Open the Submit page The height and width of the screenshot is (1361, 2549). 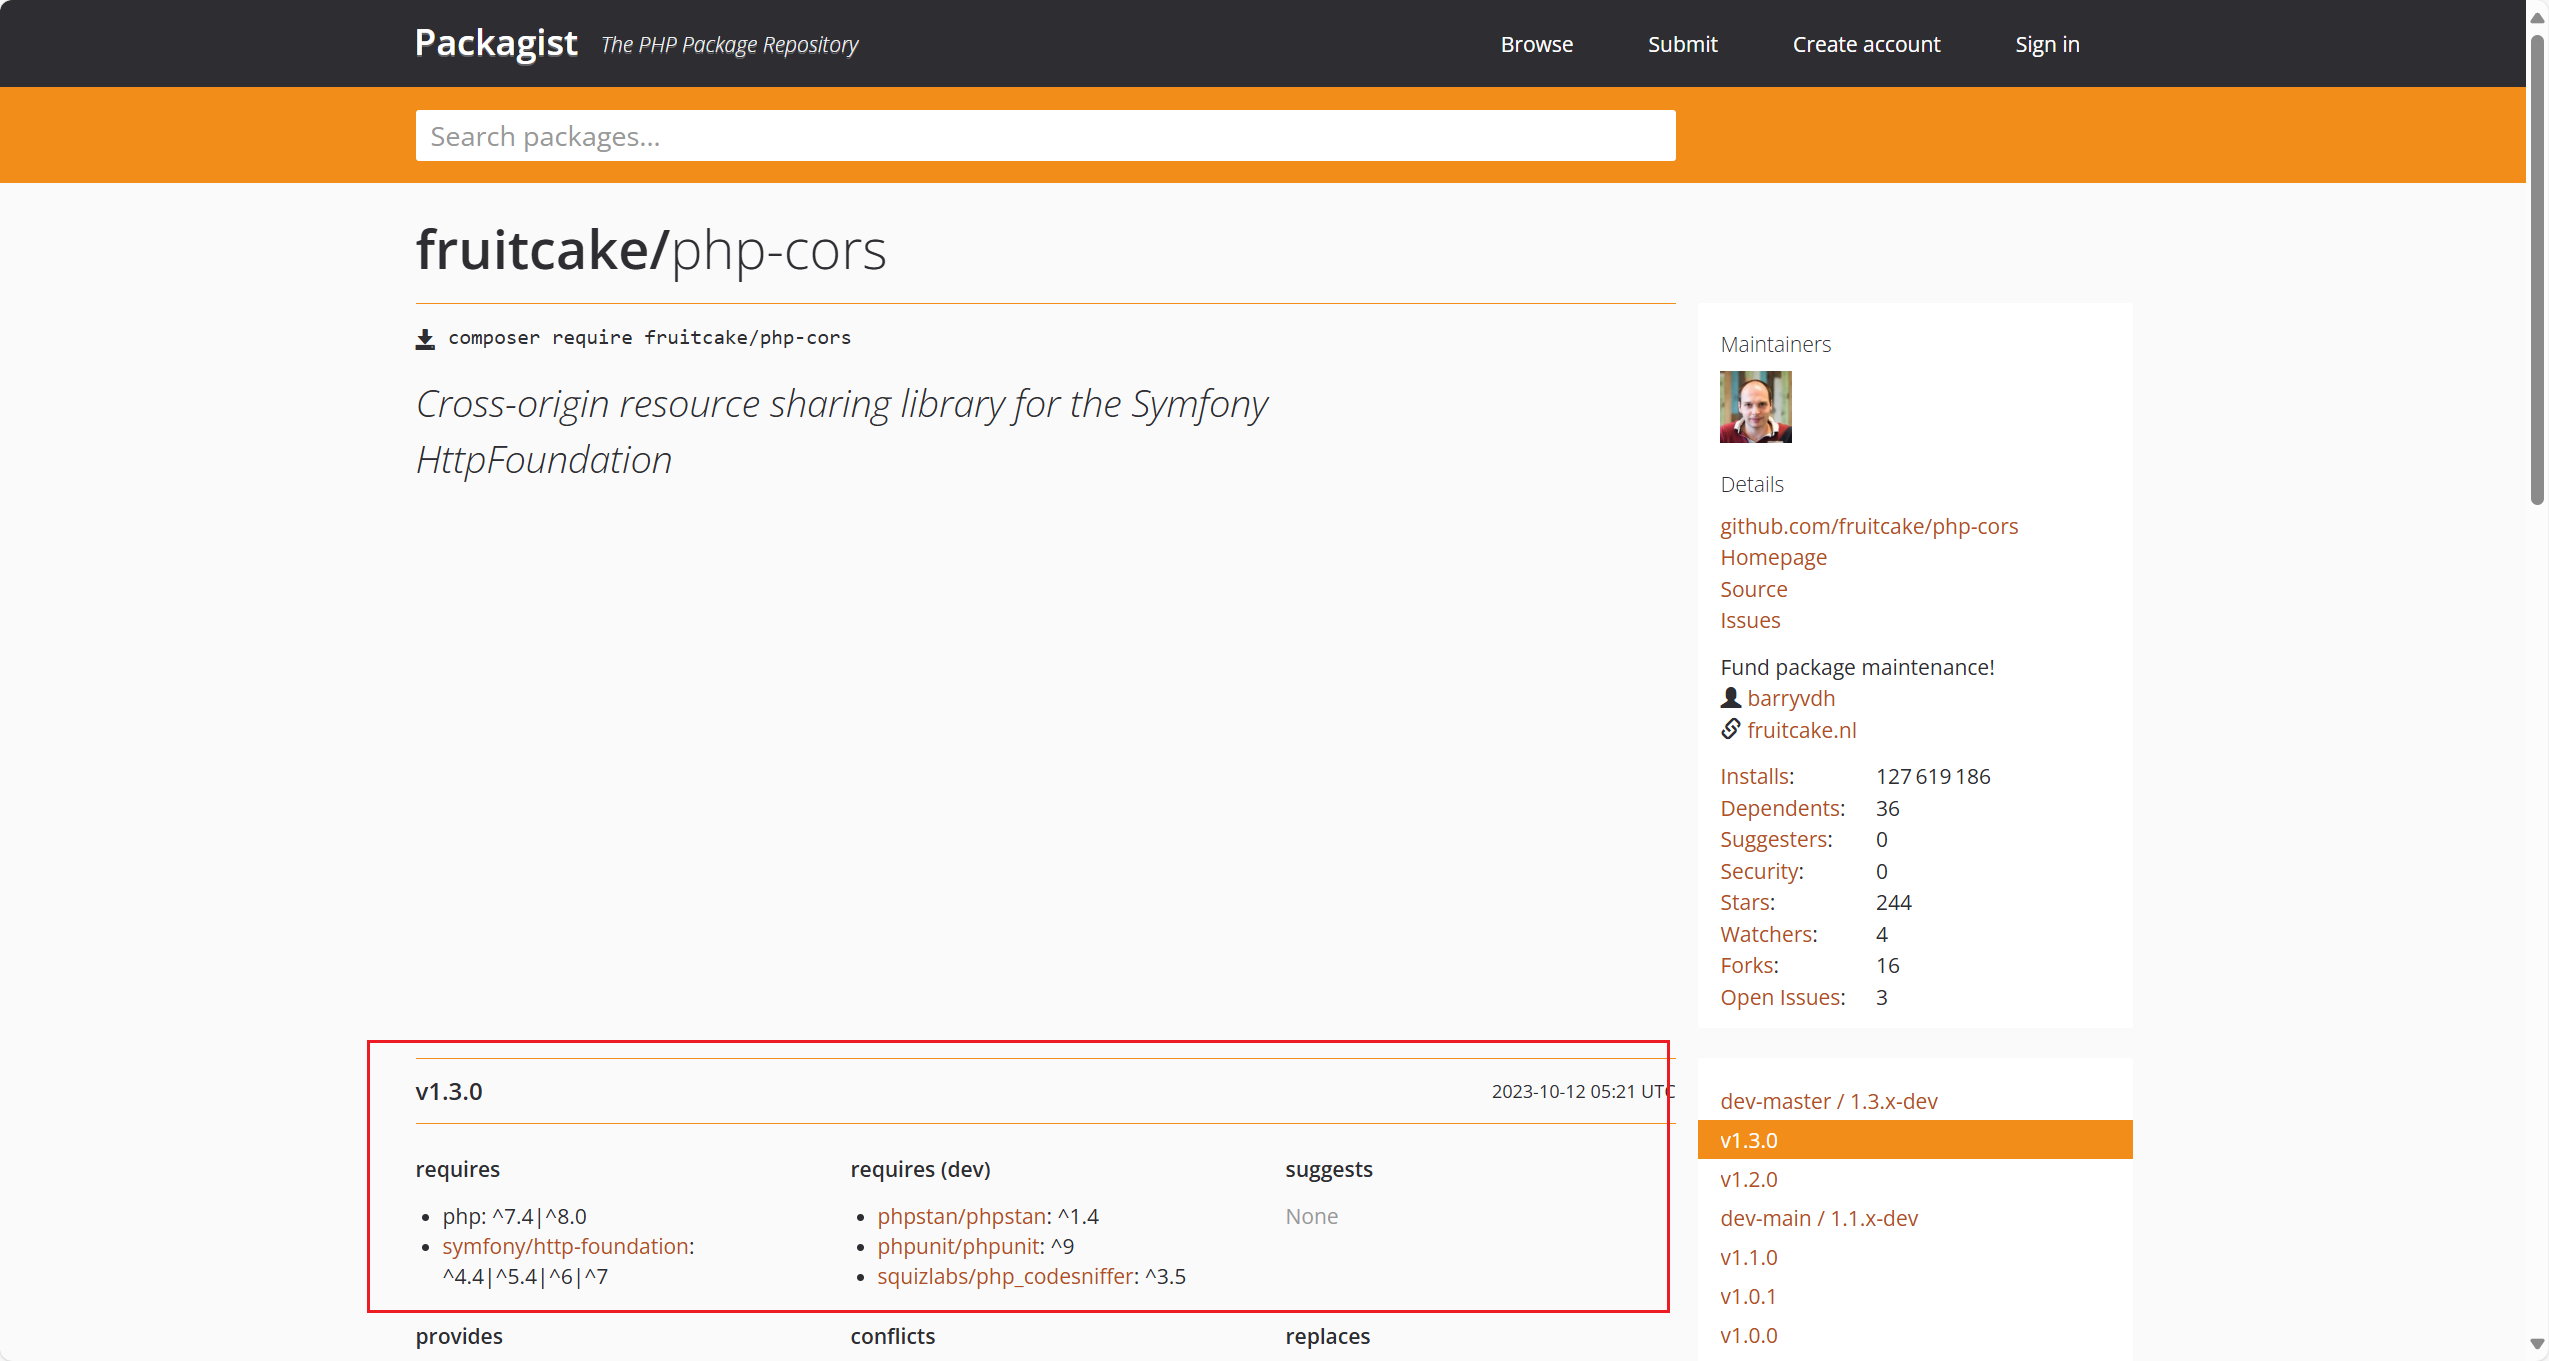pyautogui.click(x=1682, y=44)
